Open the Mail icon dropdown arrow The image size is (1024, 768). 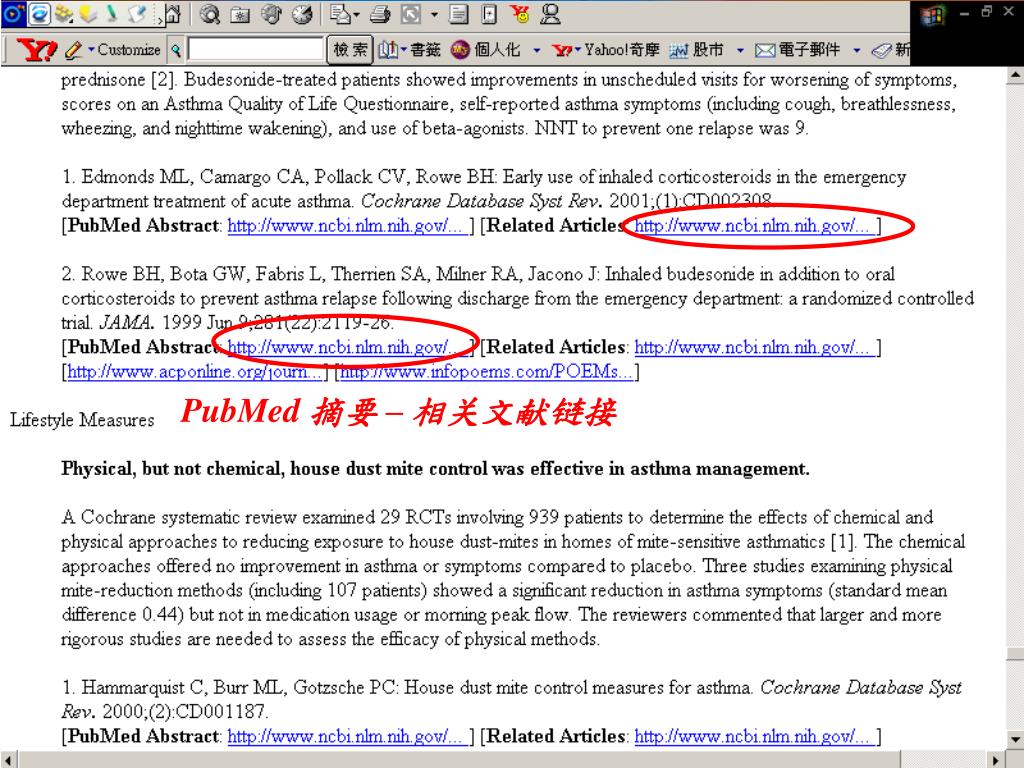pyautogui.click(x=357, y=14)
